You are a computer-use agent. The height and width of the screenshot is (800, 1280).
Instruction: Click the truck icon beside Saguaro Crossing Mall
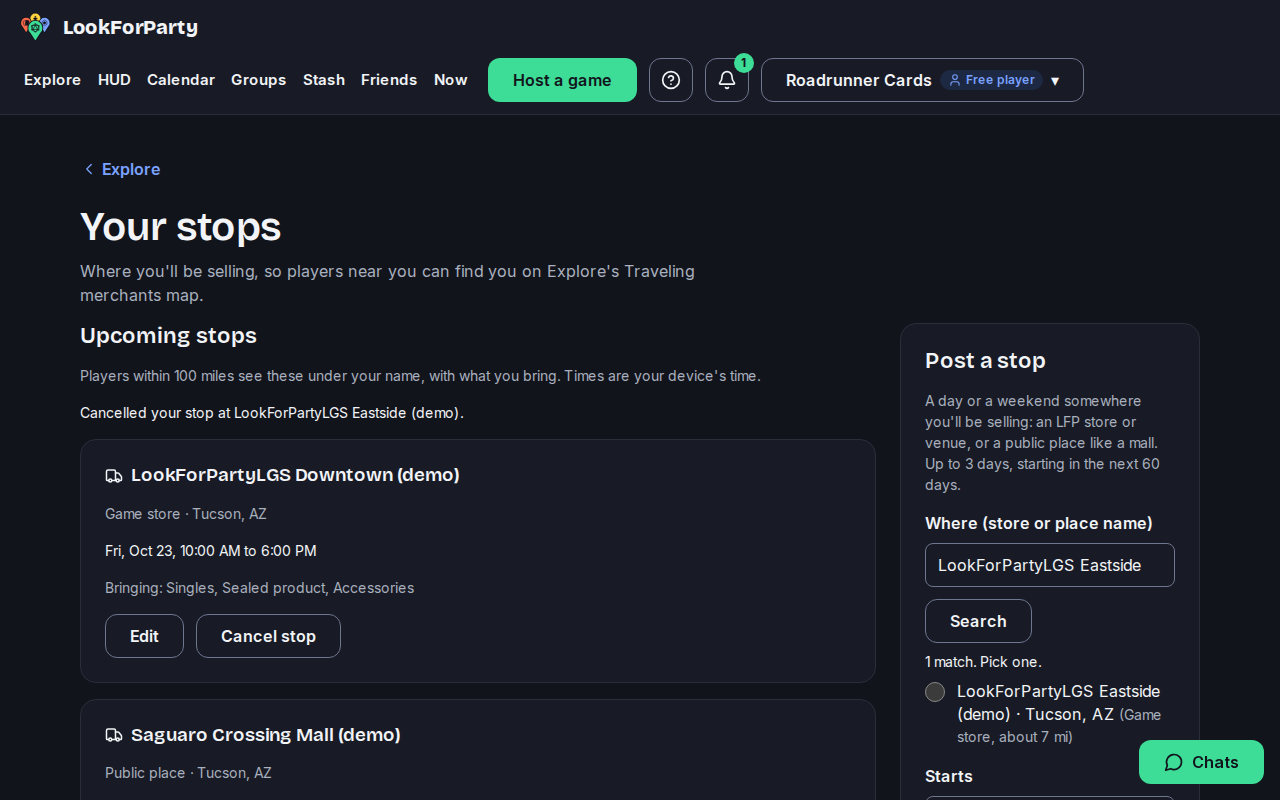point(114,736)
